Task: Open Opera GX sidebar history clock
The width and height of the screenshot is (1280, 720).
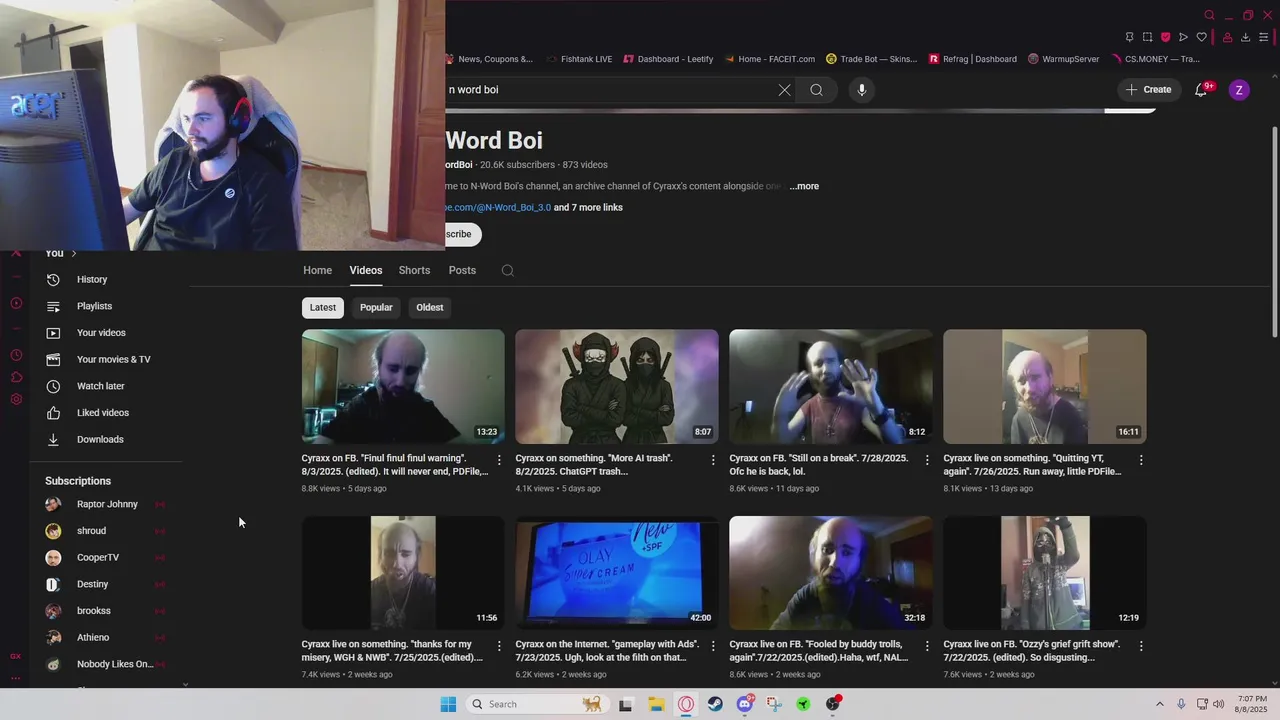Action: tap(16, 355)
